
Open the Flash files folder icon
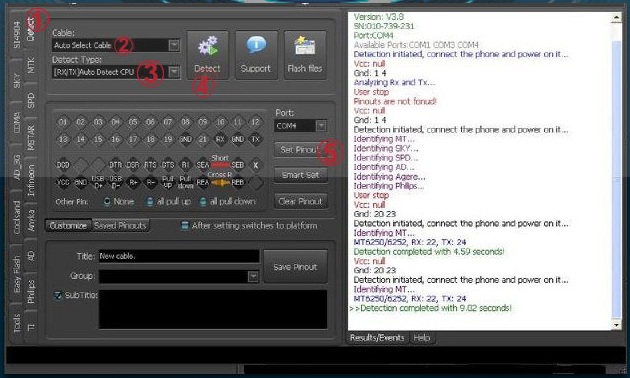(305, 55)
